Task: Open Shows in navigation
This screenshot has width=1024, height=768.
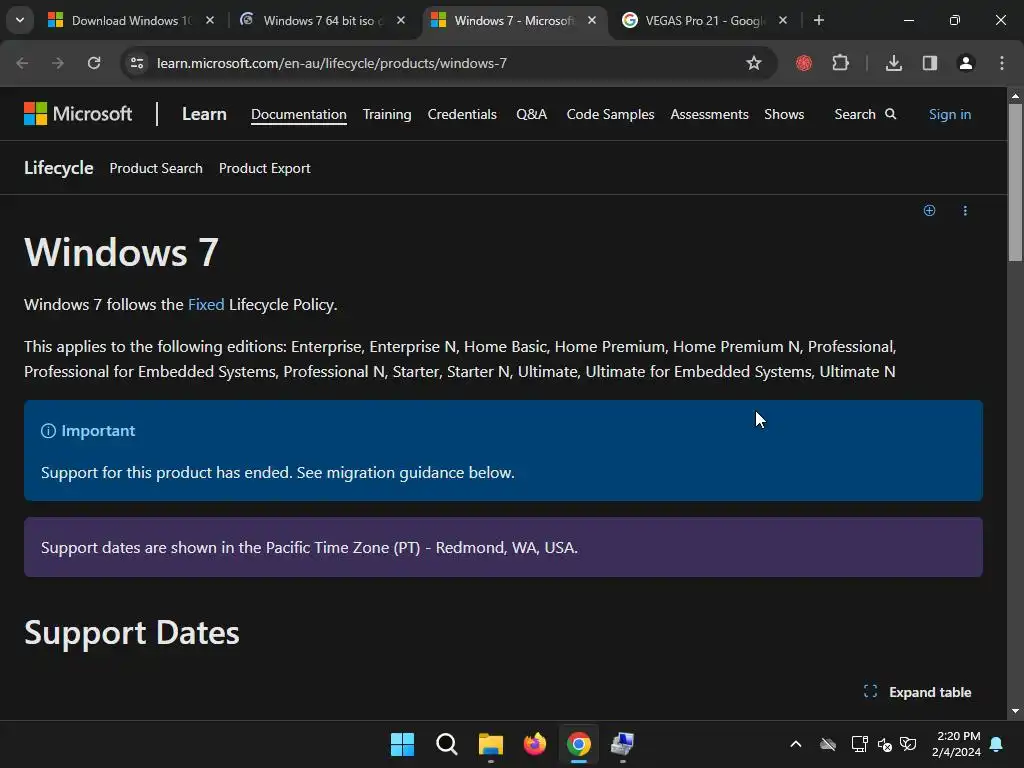Action: 784,114
